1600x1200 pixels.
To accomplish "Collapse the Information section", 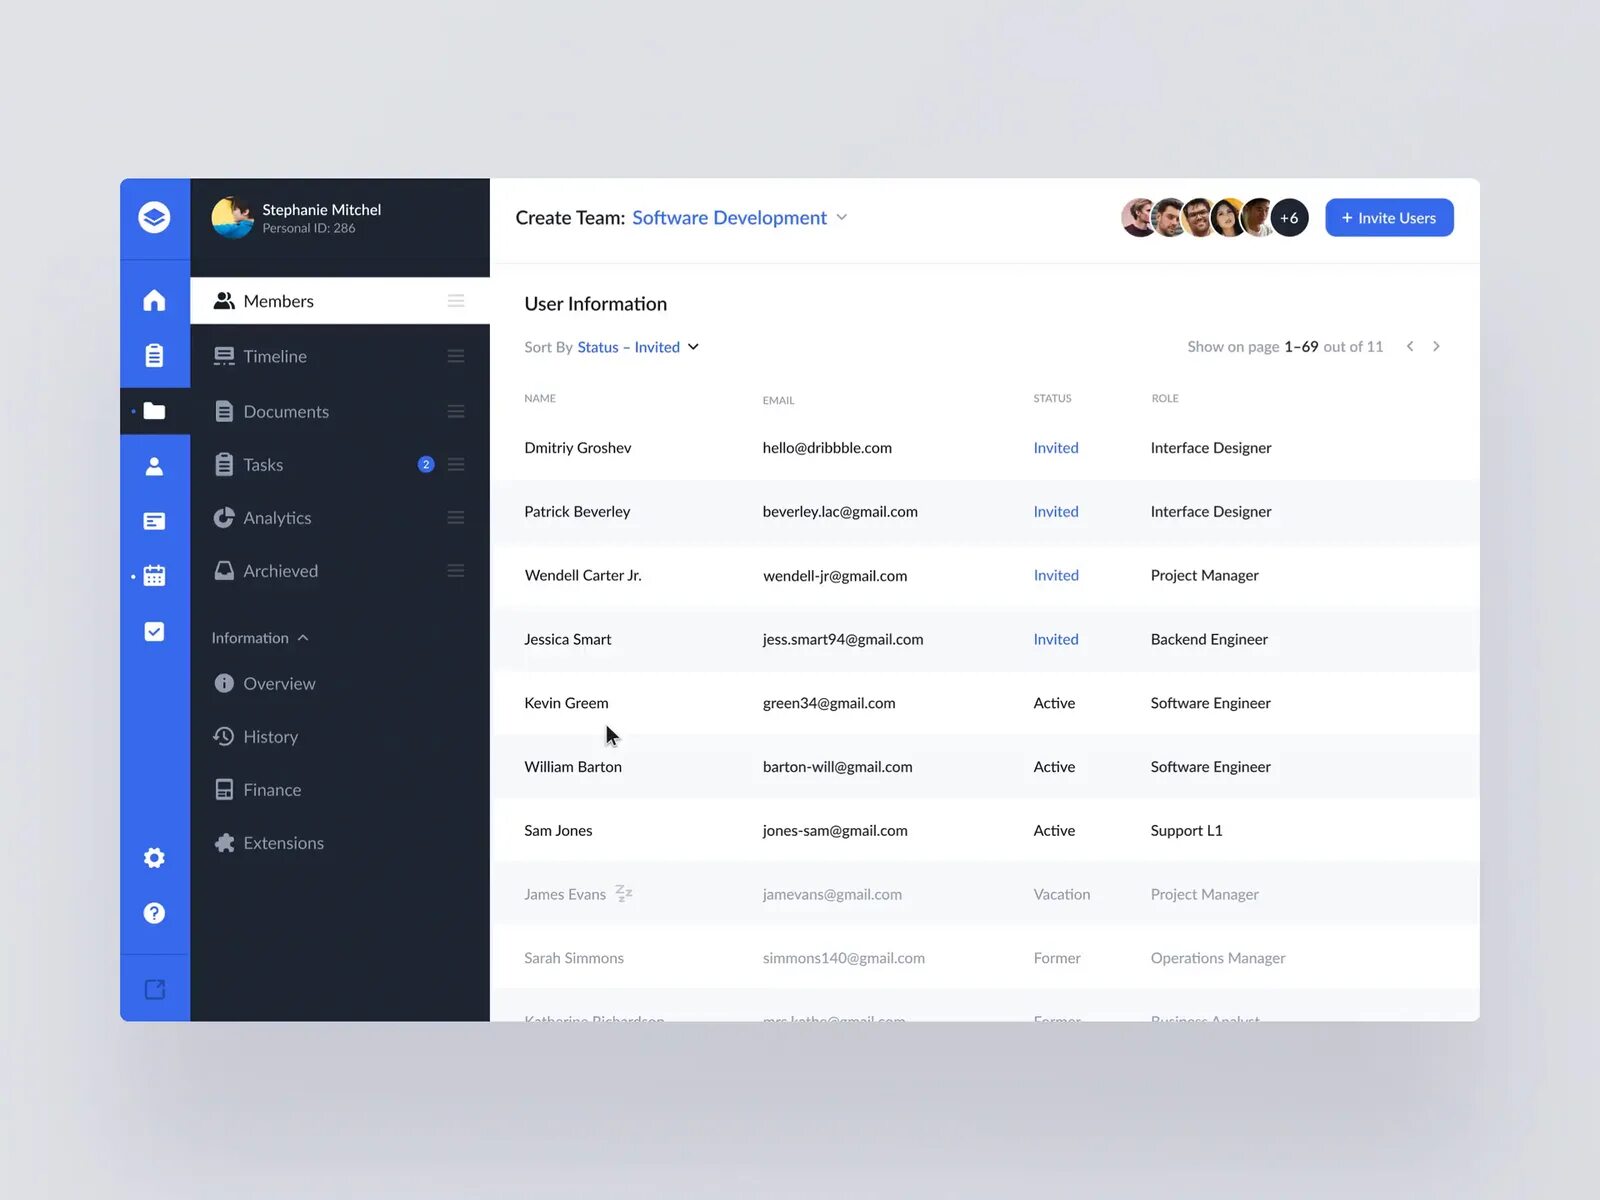I will click(x=260, y=638).
